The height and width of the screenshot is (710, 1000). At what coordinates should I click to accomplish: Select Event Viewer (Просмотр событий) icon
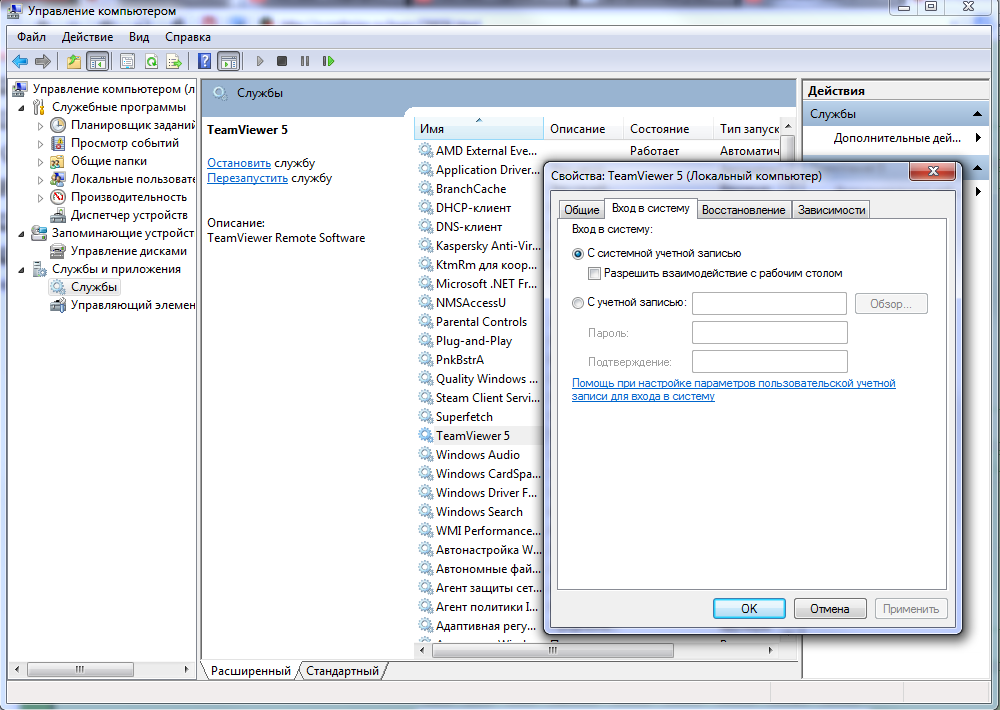tap(58, 143)
